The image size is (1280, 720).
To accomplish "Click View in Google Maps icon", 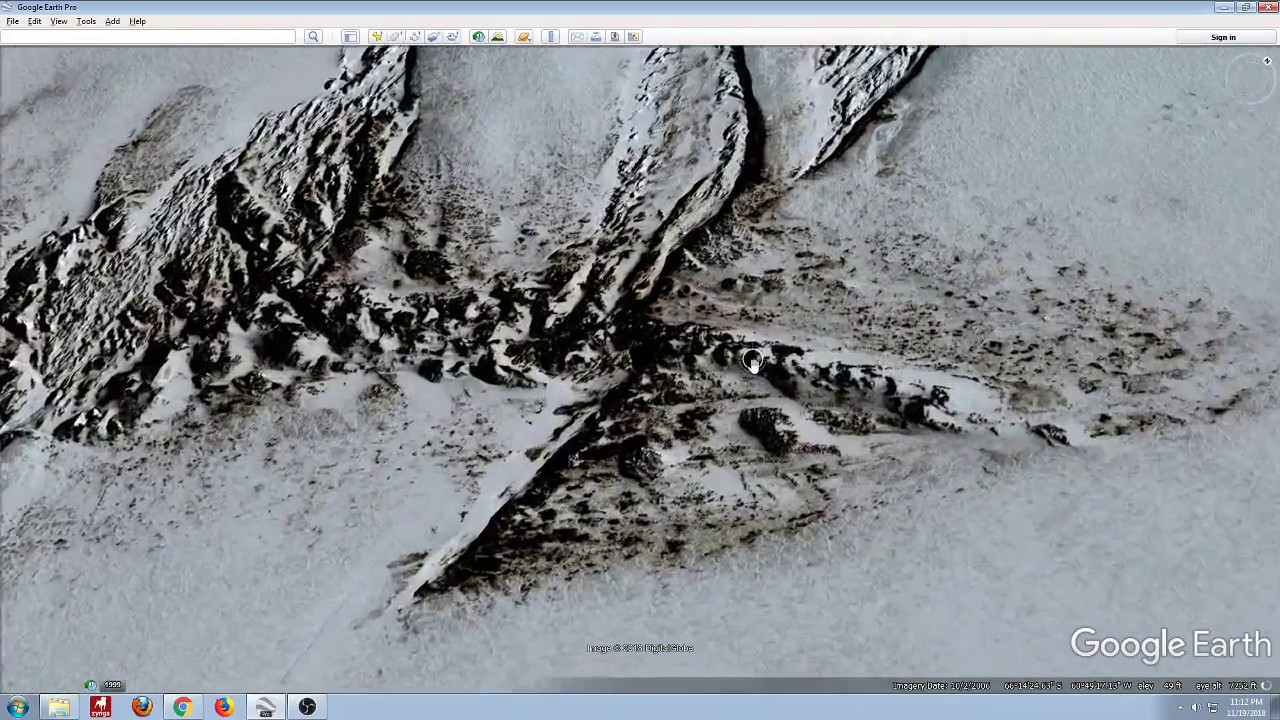I will coord(634,37).
